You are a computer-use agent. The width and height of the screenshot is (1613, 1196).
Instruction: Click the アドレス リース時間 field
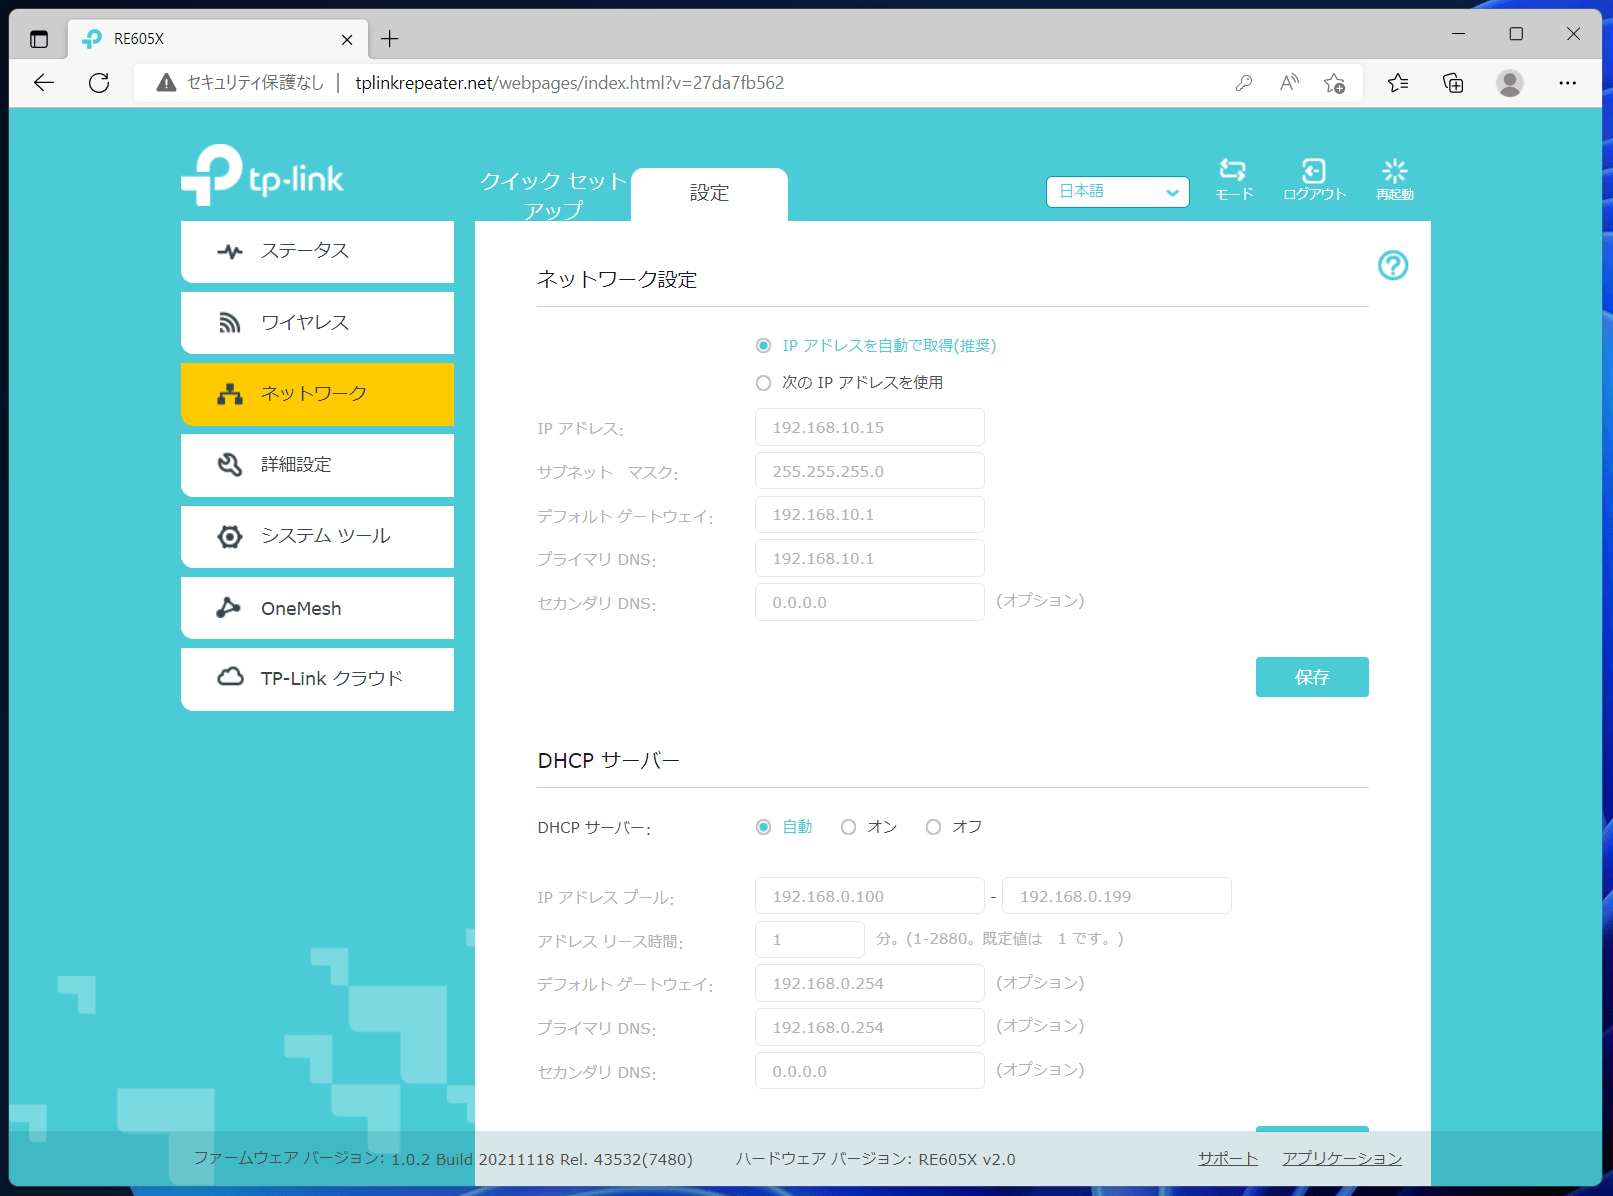[x=810, y=940]
